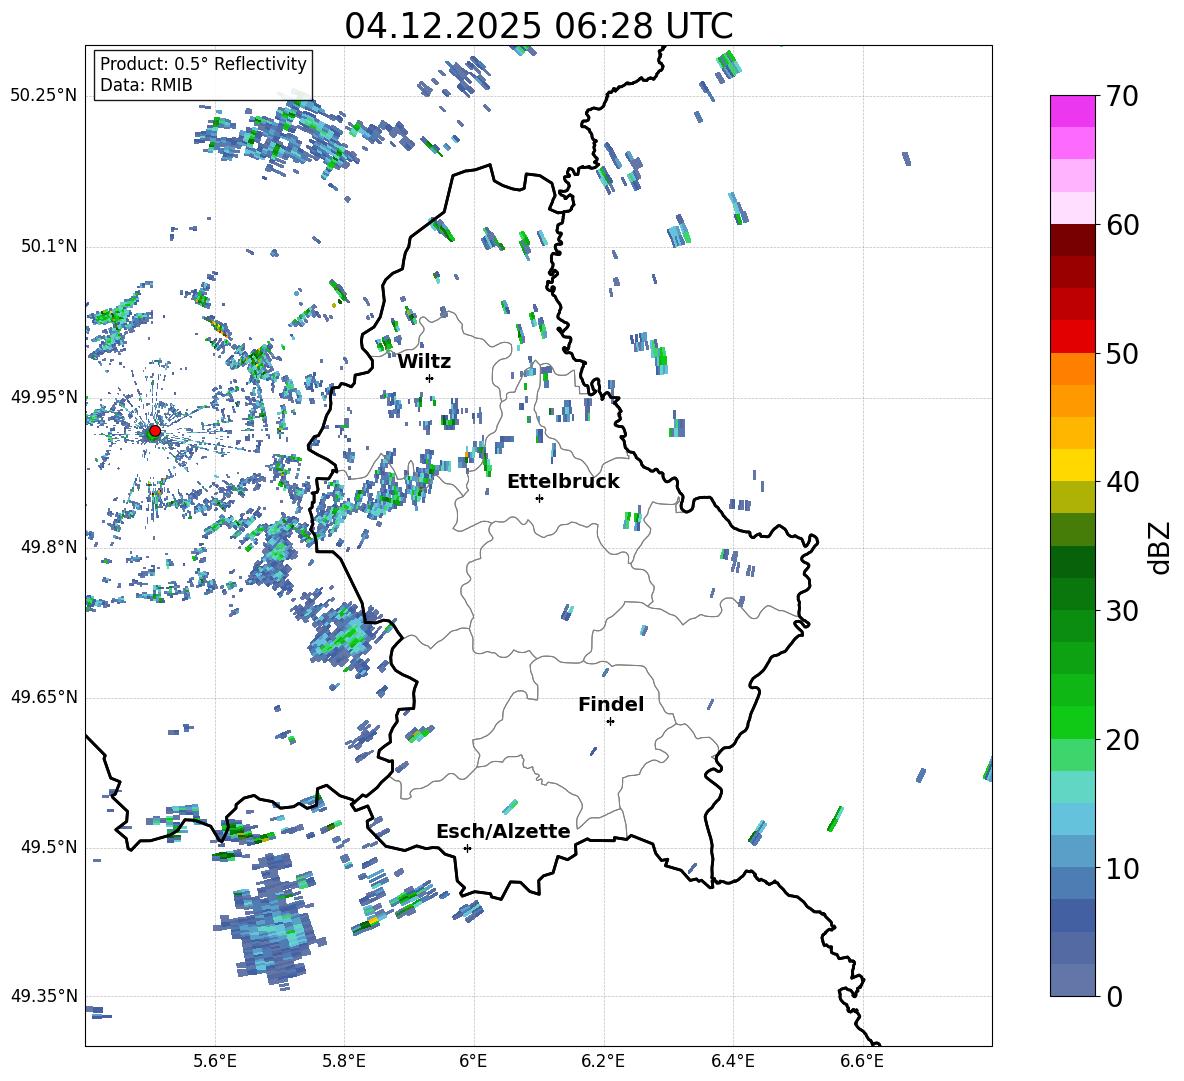Click the red radar site marker
Image resolution: width=1184 pixels, height=1081 pixels.
[154, 431]
